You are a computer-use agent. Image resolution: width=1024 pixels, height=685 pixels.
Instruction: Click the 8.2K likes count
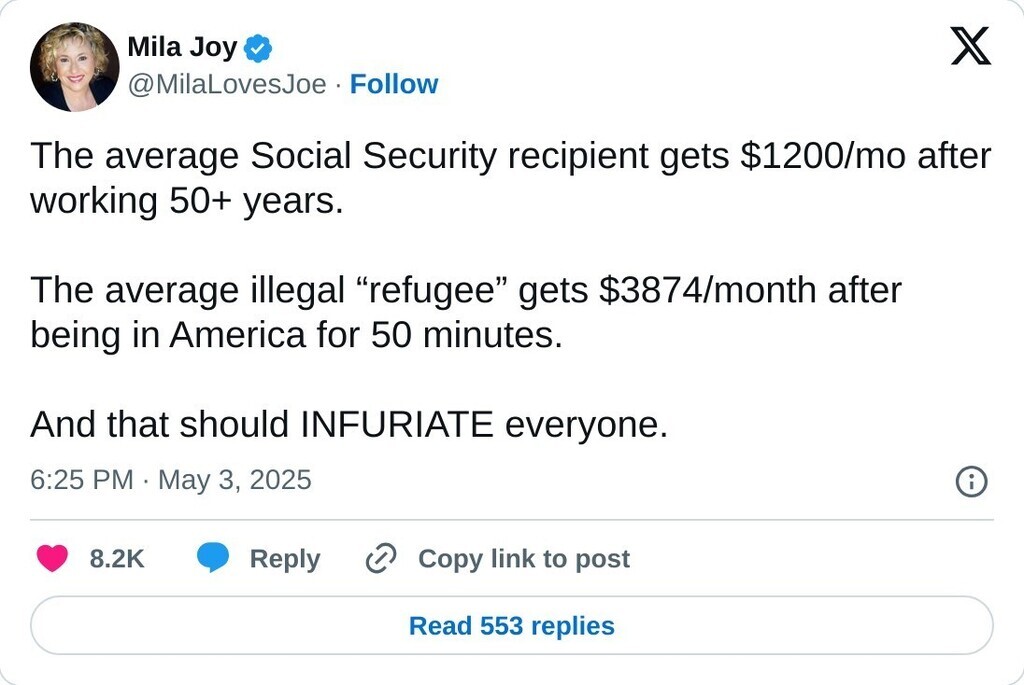coord(117,558)
